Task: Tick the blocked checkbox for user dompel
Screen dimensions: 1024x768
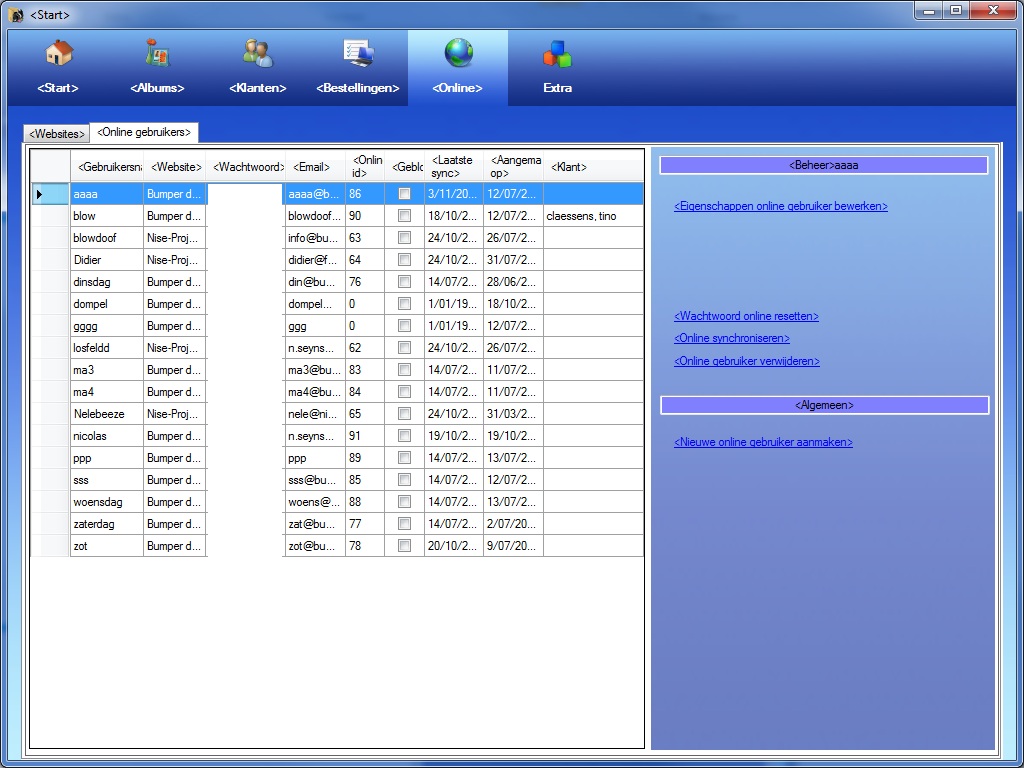Action: 404,304
